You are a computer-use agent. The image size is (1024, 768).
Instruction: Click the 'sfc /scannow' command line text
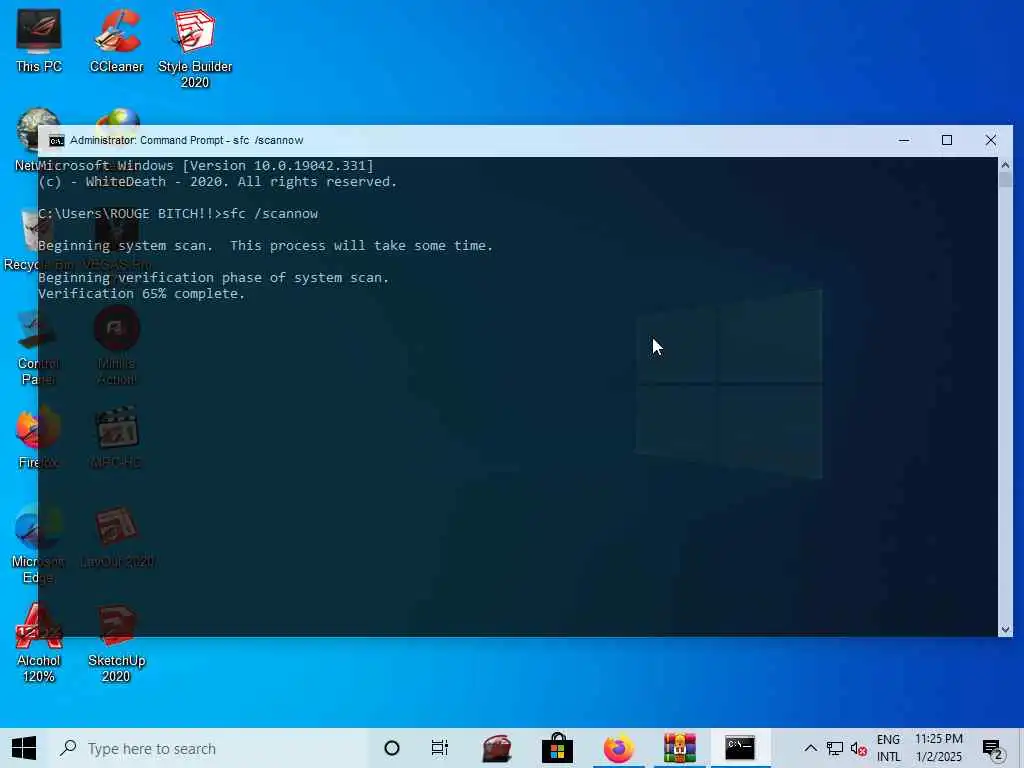pos(270,214)
